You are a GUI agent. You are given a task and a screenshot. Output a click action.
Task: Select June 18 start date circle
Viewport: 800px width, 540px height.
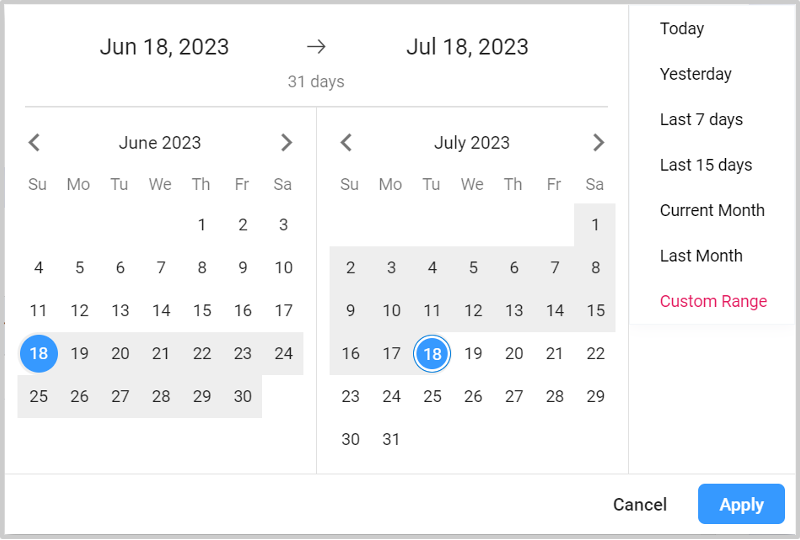(x=39, y=353)
